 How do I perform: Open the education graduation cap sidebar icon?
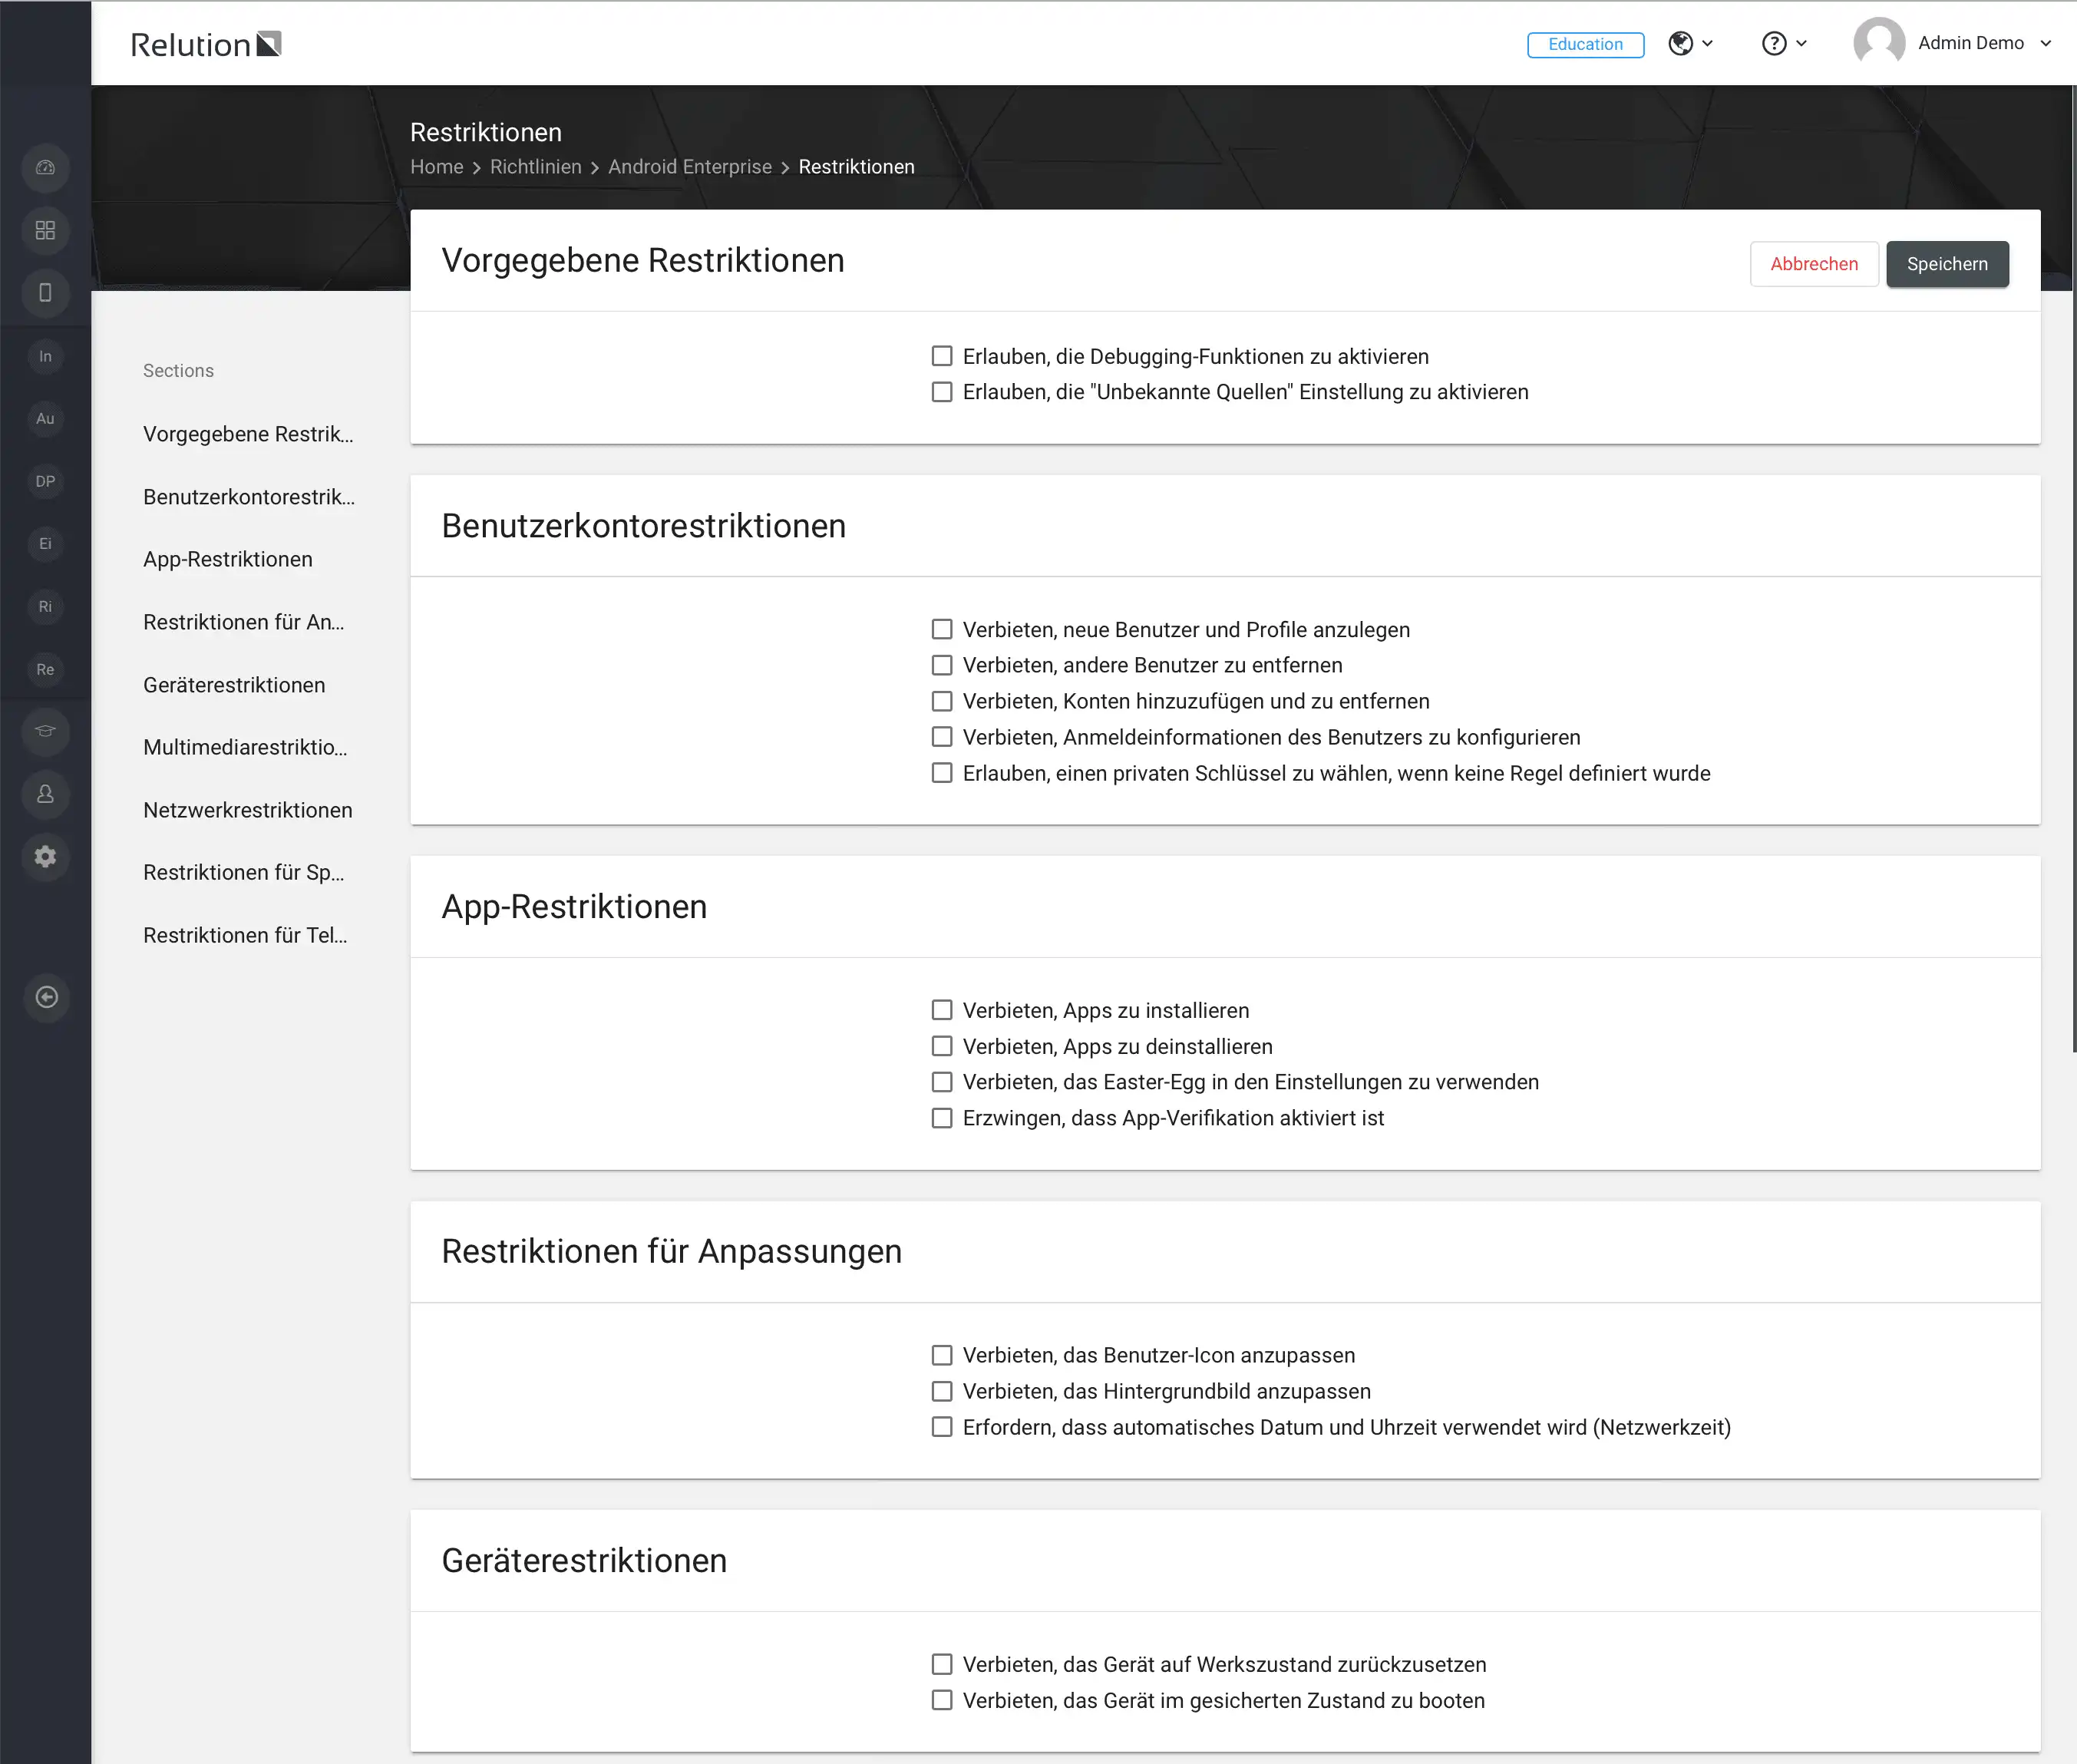click(45, 731)
